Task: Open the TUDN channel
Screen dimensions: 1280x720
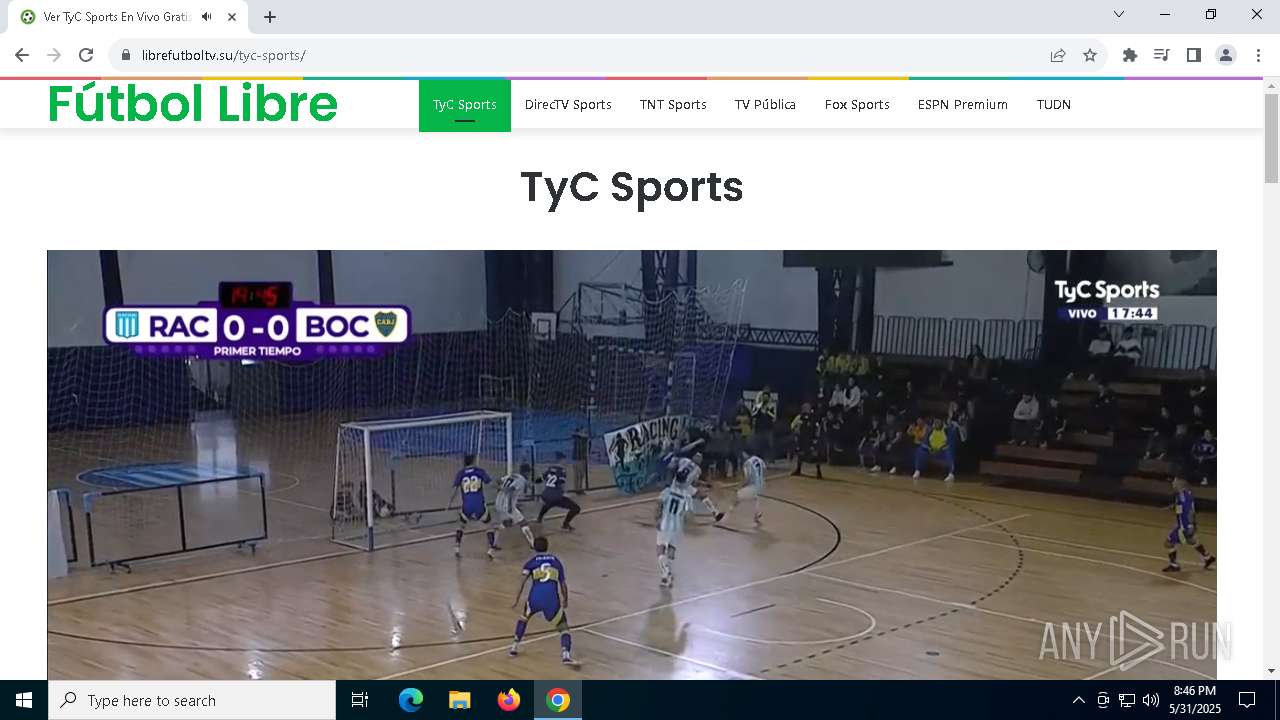Action: tap(1054, 105)
